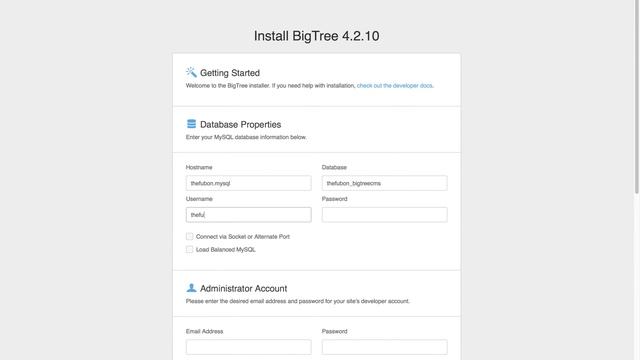Click the Administrator Account heading
640x360 pixels.
click(244, 289)
